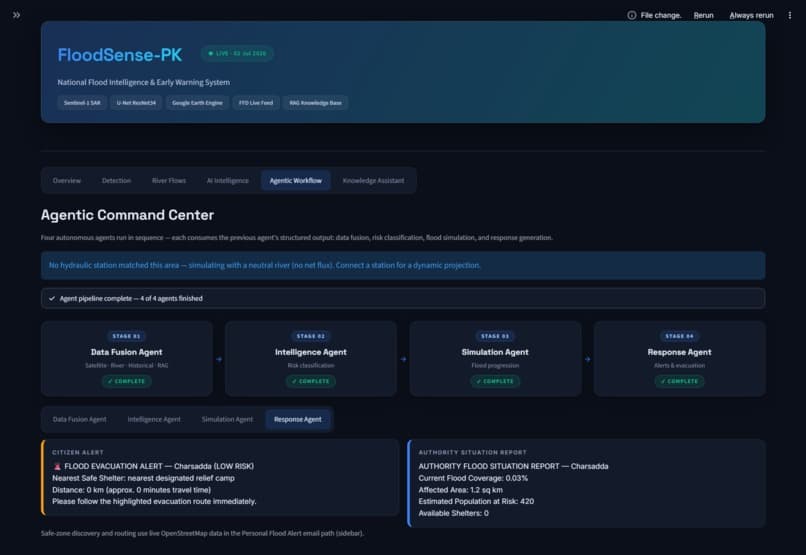Select the Response Agent sub-tab
The image size is (806, 555).
pyautogui.click(x=298, y=419)
